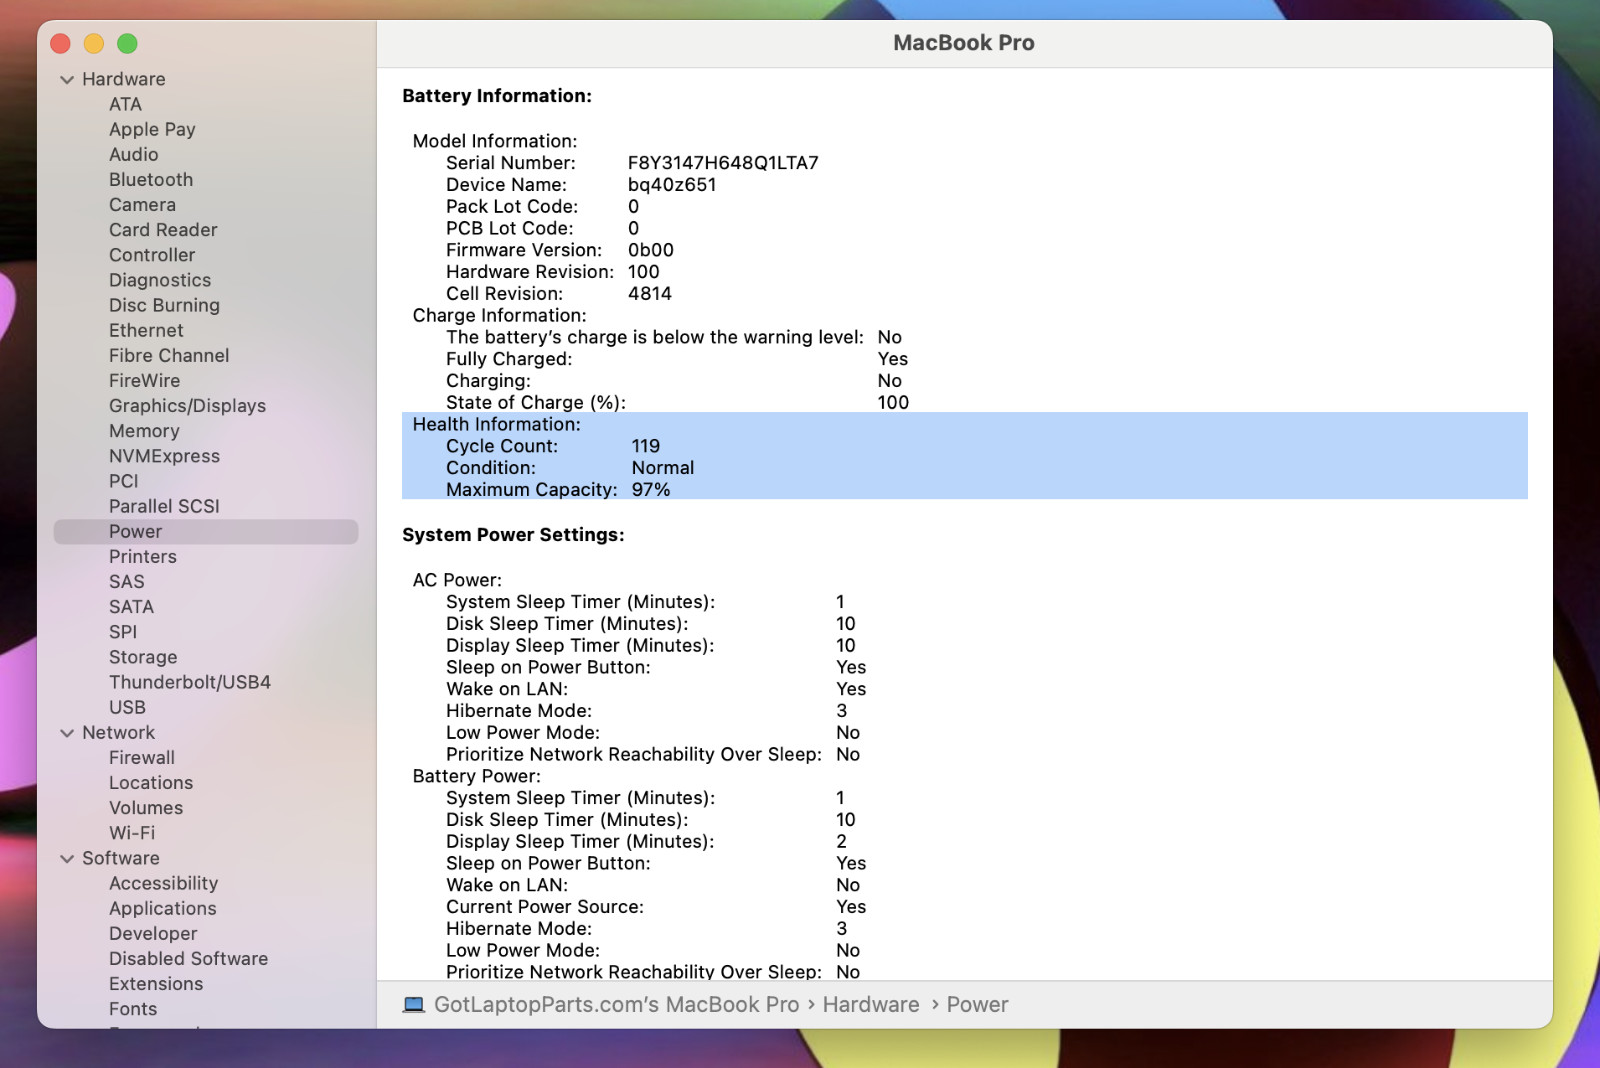This screenshot has width=1600, height=1068.
Task: Click the Cycle Count value 119
Action: [646, 446]
